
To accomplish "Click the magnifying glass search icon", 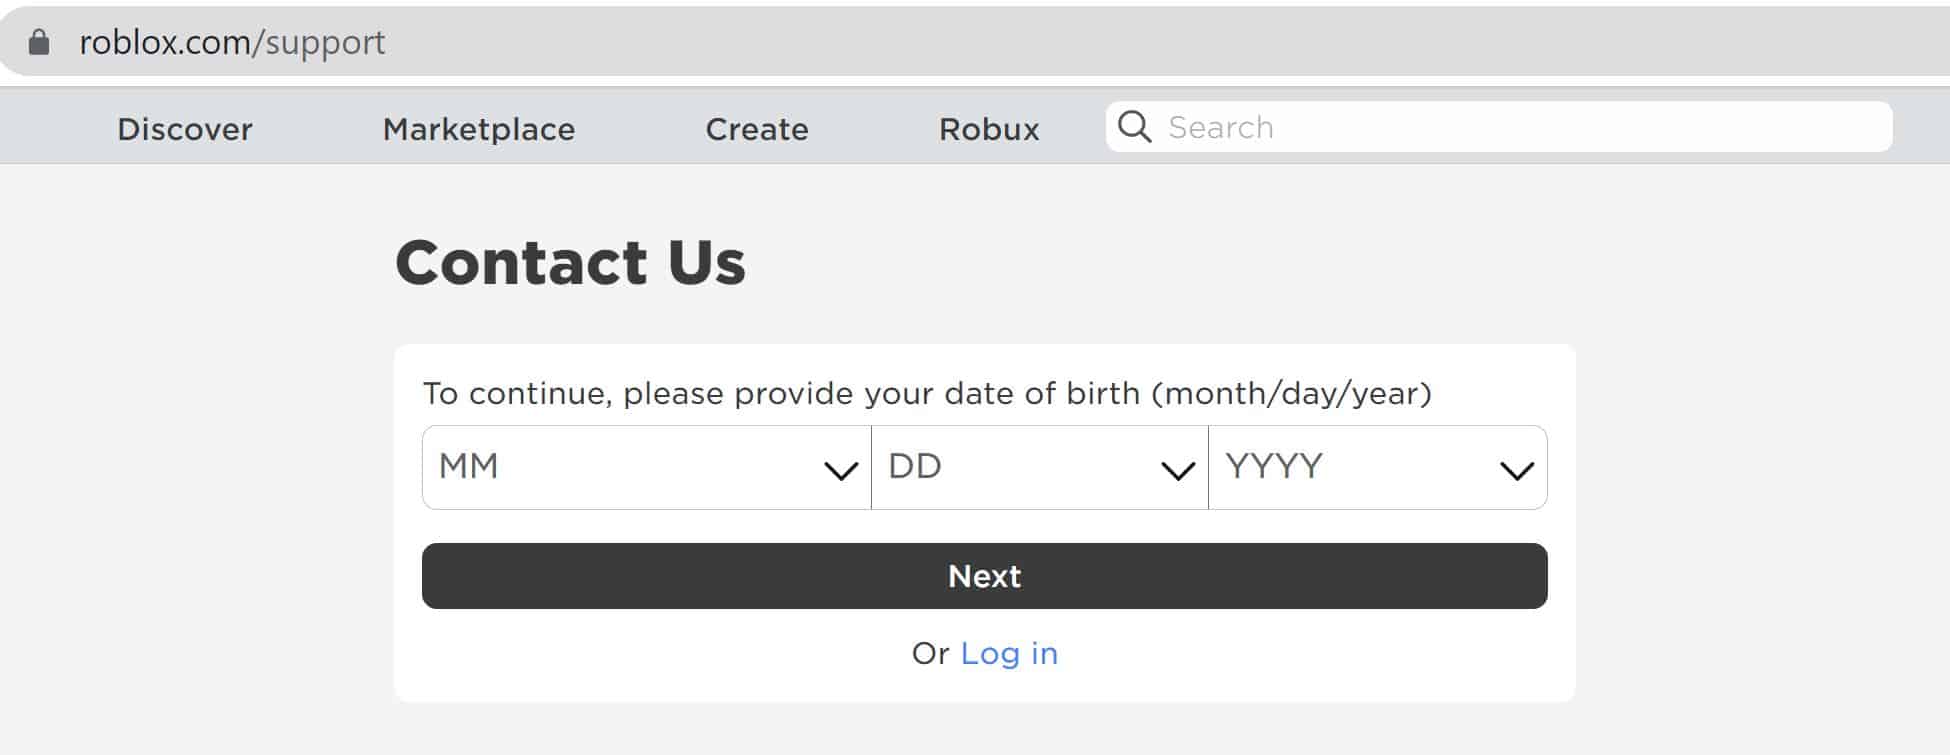I will tap(1134, 127).
